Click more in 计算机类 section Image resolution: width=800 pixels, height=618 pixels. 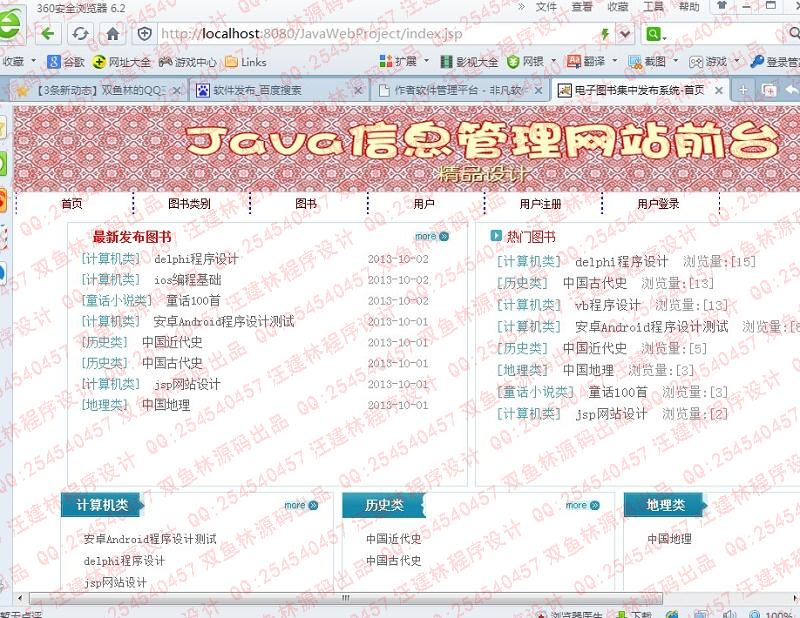click(x=301, y=505)
